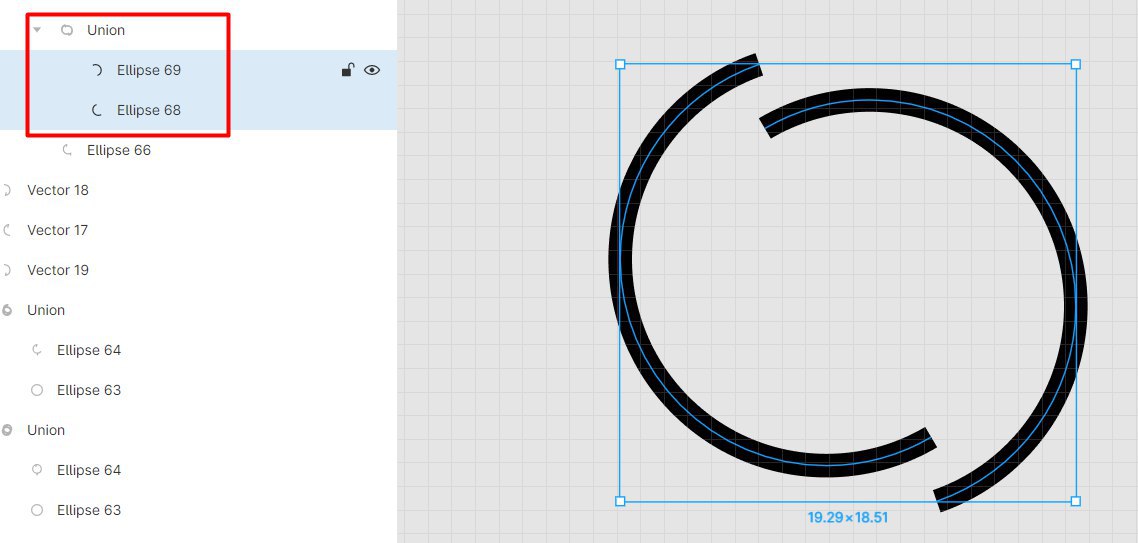Image resolution: width=1138 pixels, height=543 pixels.
Task: Select the top Union layer name
Action: coord(106,30)
